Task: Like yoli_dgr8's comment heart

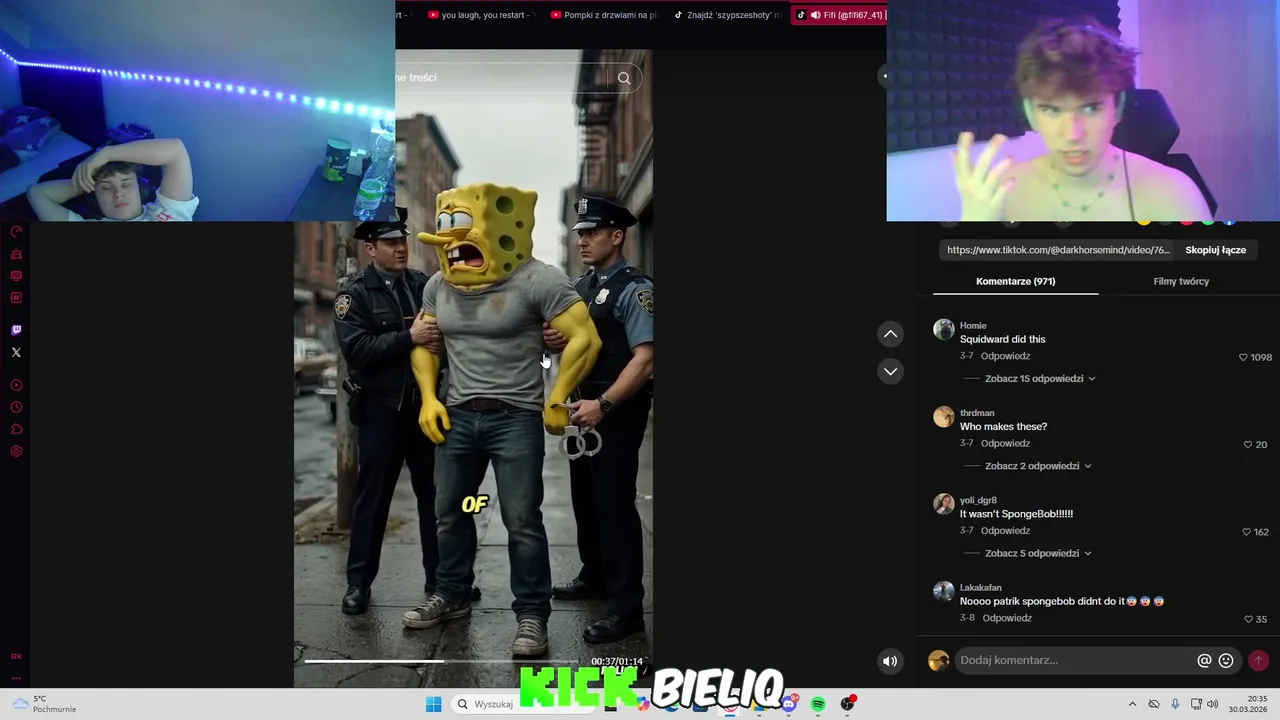Action: [1246, 532]
